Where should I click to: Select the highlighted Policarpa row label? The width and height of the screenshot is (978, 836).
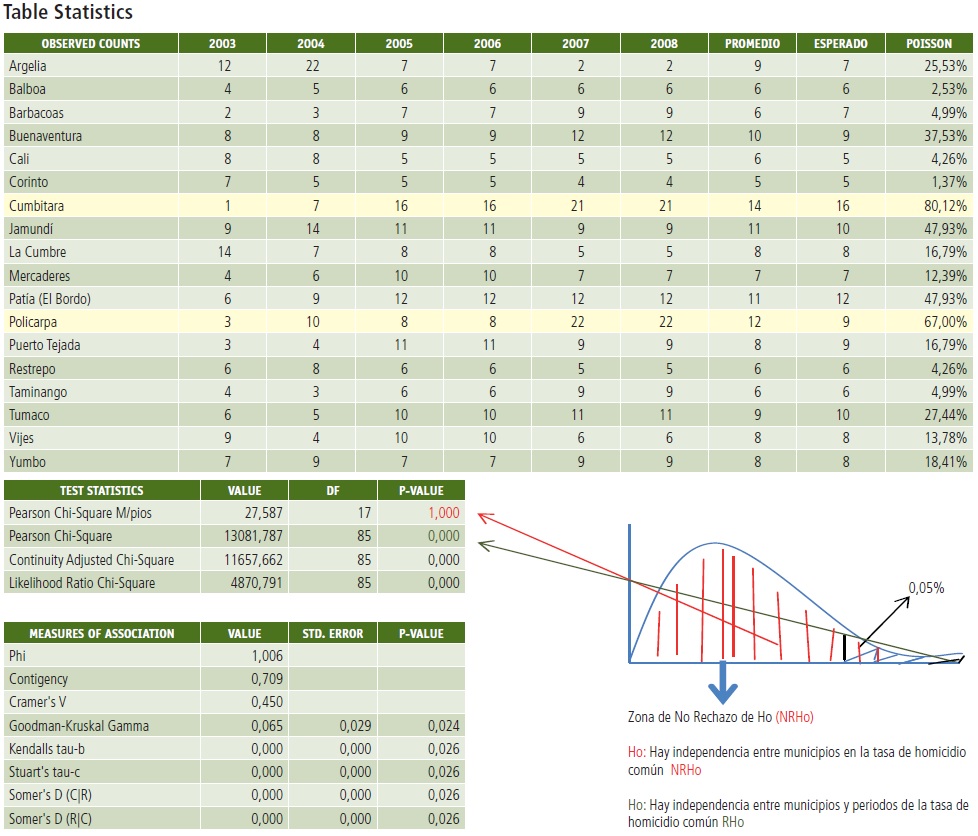[34, 323]
